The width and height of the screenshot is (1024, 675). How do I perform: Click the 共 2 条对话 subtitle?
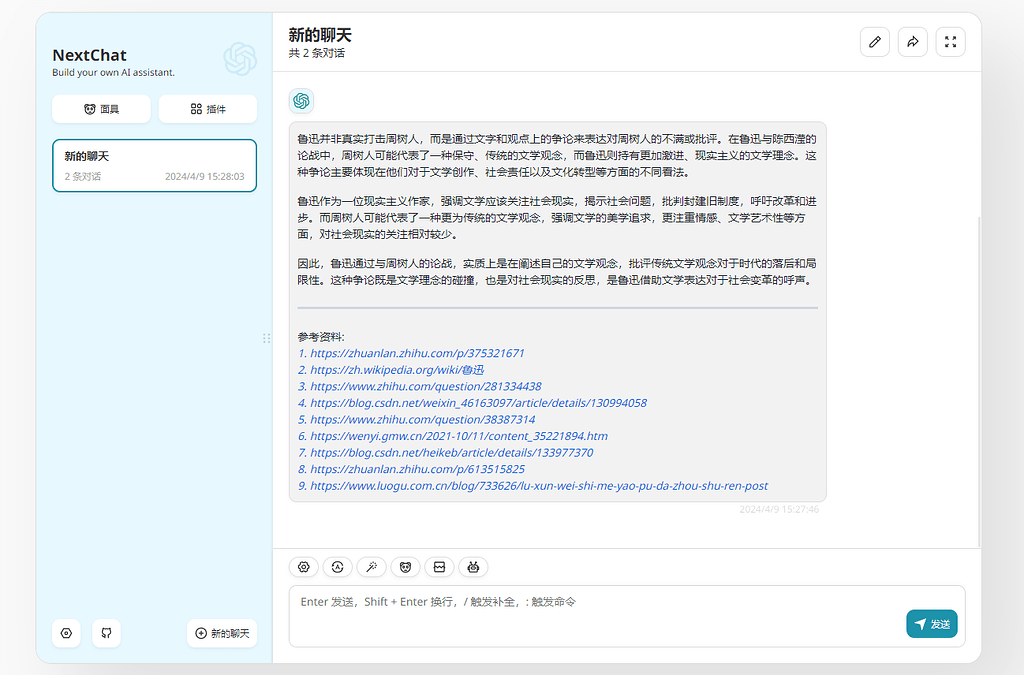click(x=317, y=54)
